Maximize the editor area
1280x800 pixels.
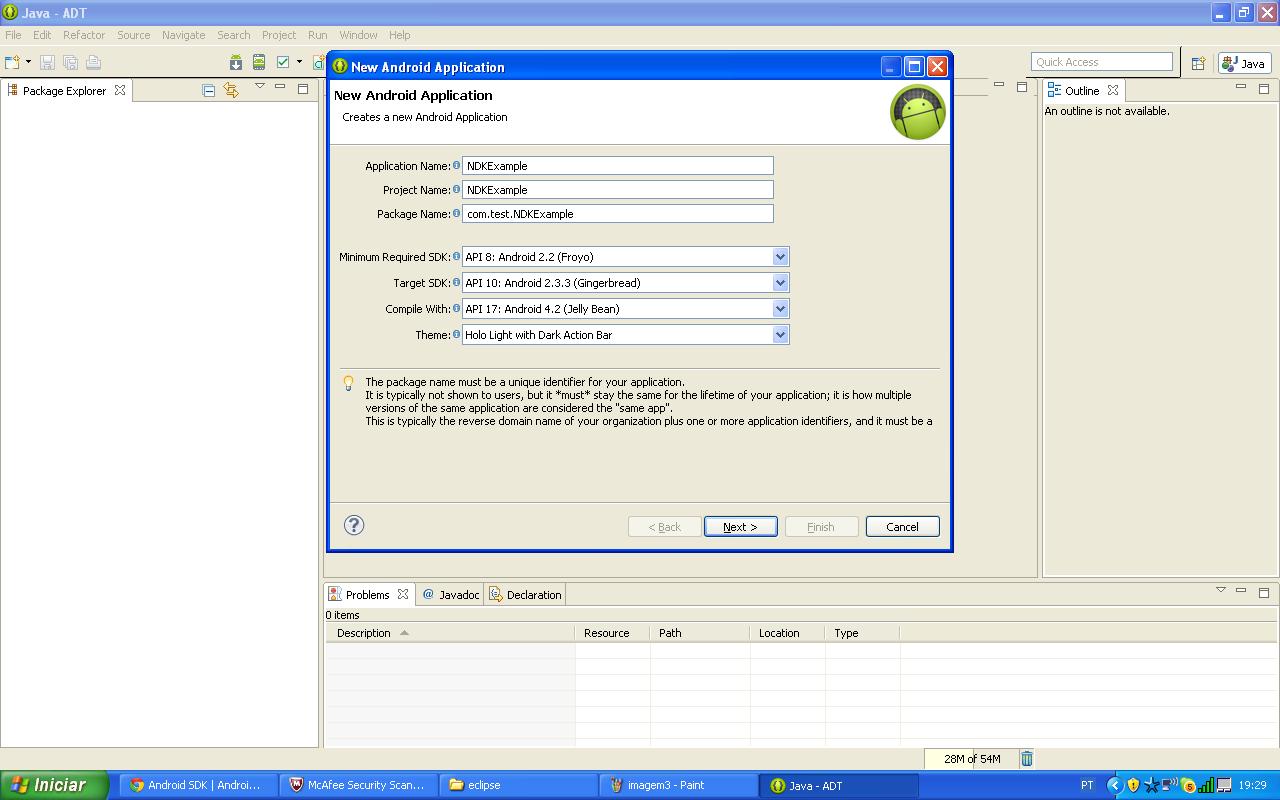1021,86
